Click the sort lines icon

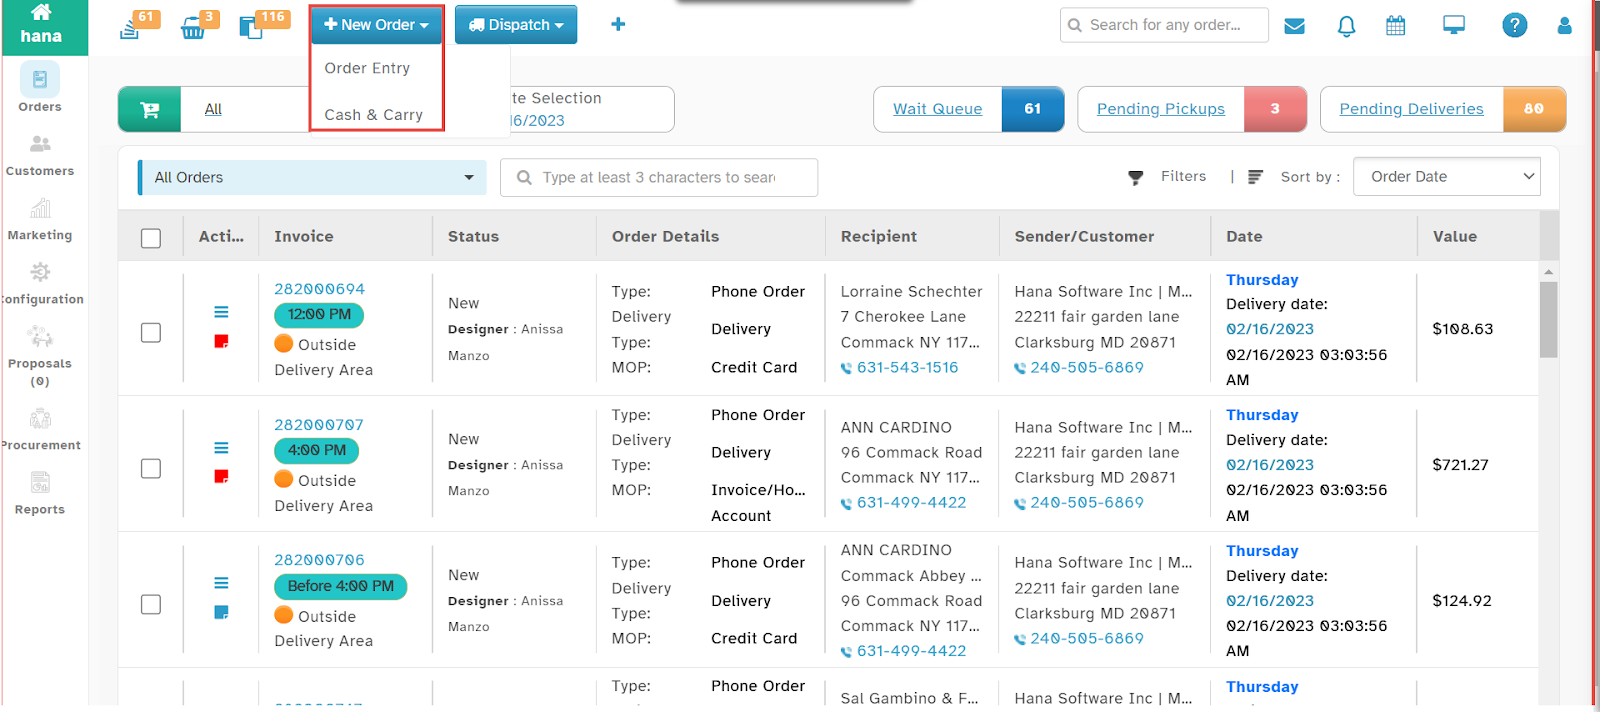coord(1256,177)
